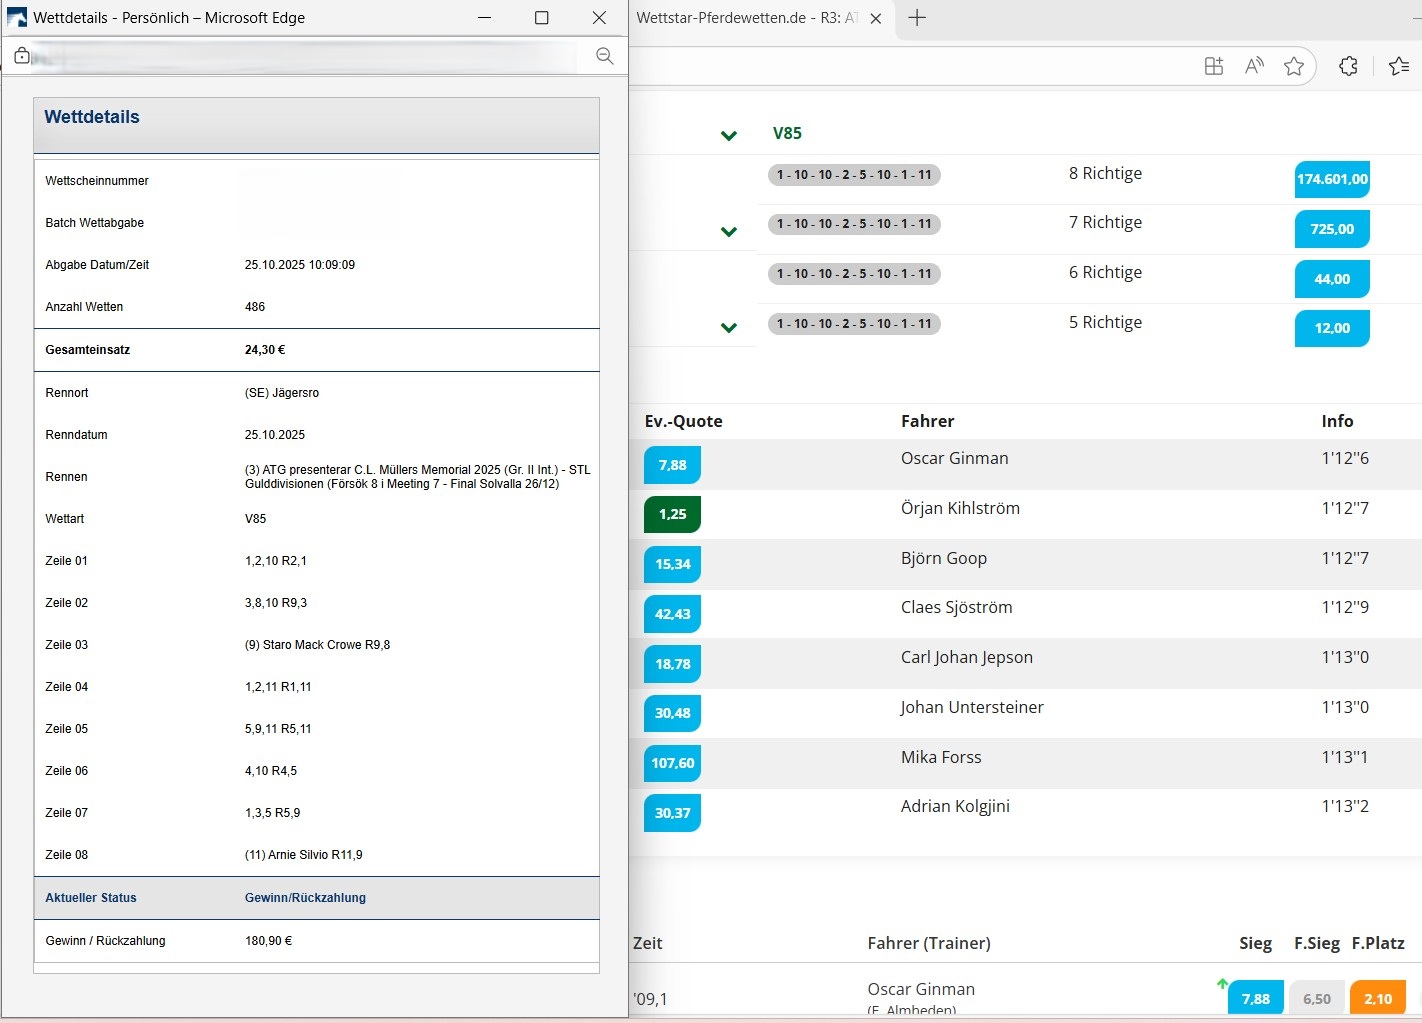Click the orange 2,10 F.Platz odds

(x=1377, y=998)
